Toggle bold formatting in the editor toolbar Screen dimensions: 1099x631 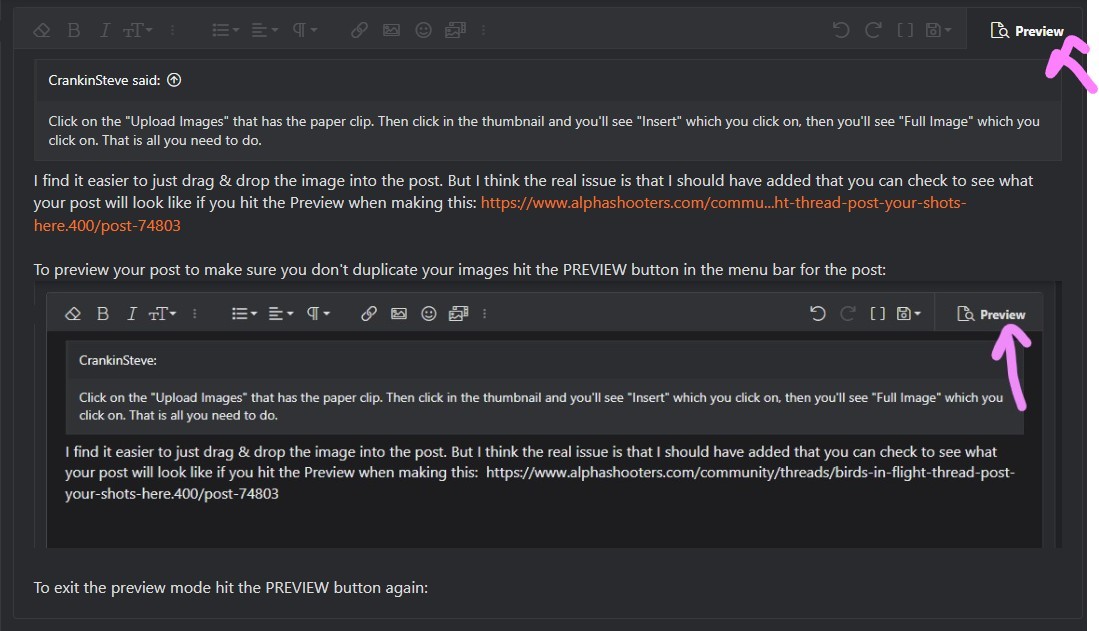[73, 30]
